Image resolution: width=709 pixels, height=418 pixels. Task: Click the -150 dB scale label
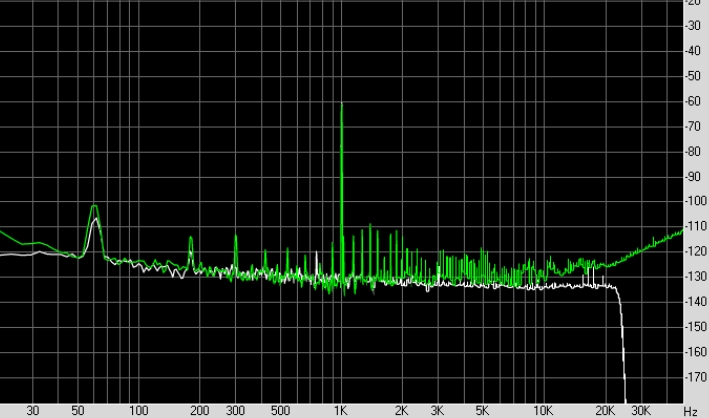(695, 326)
